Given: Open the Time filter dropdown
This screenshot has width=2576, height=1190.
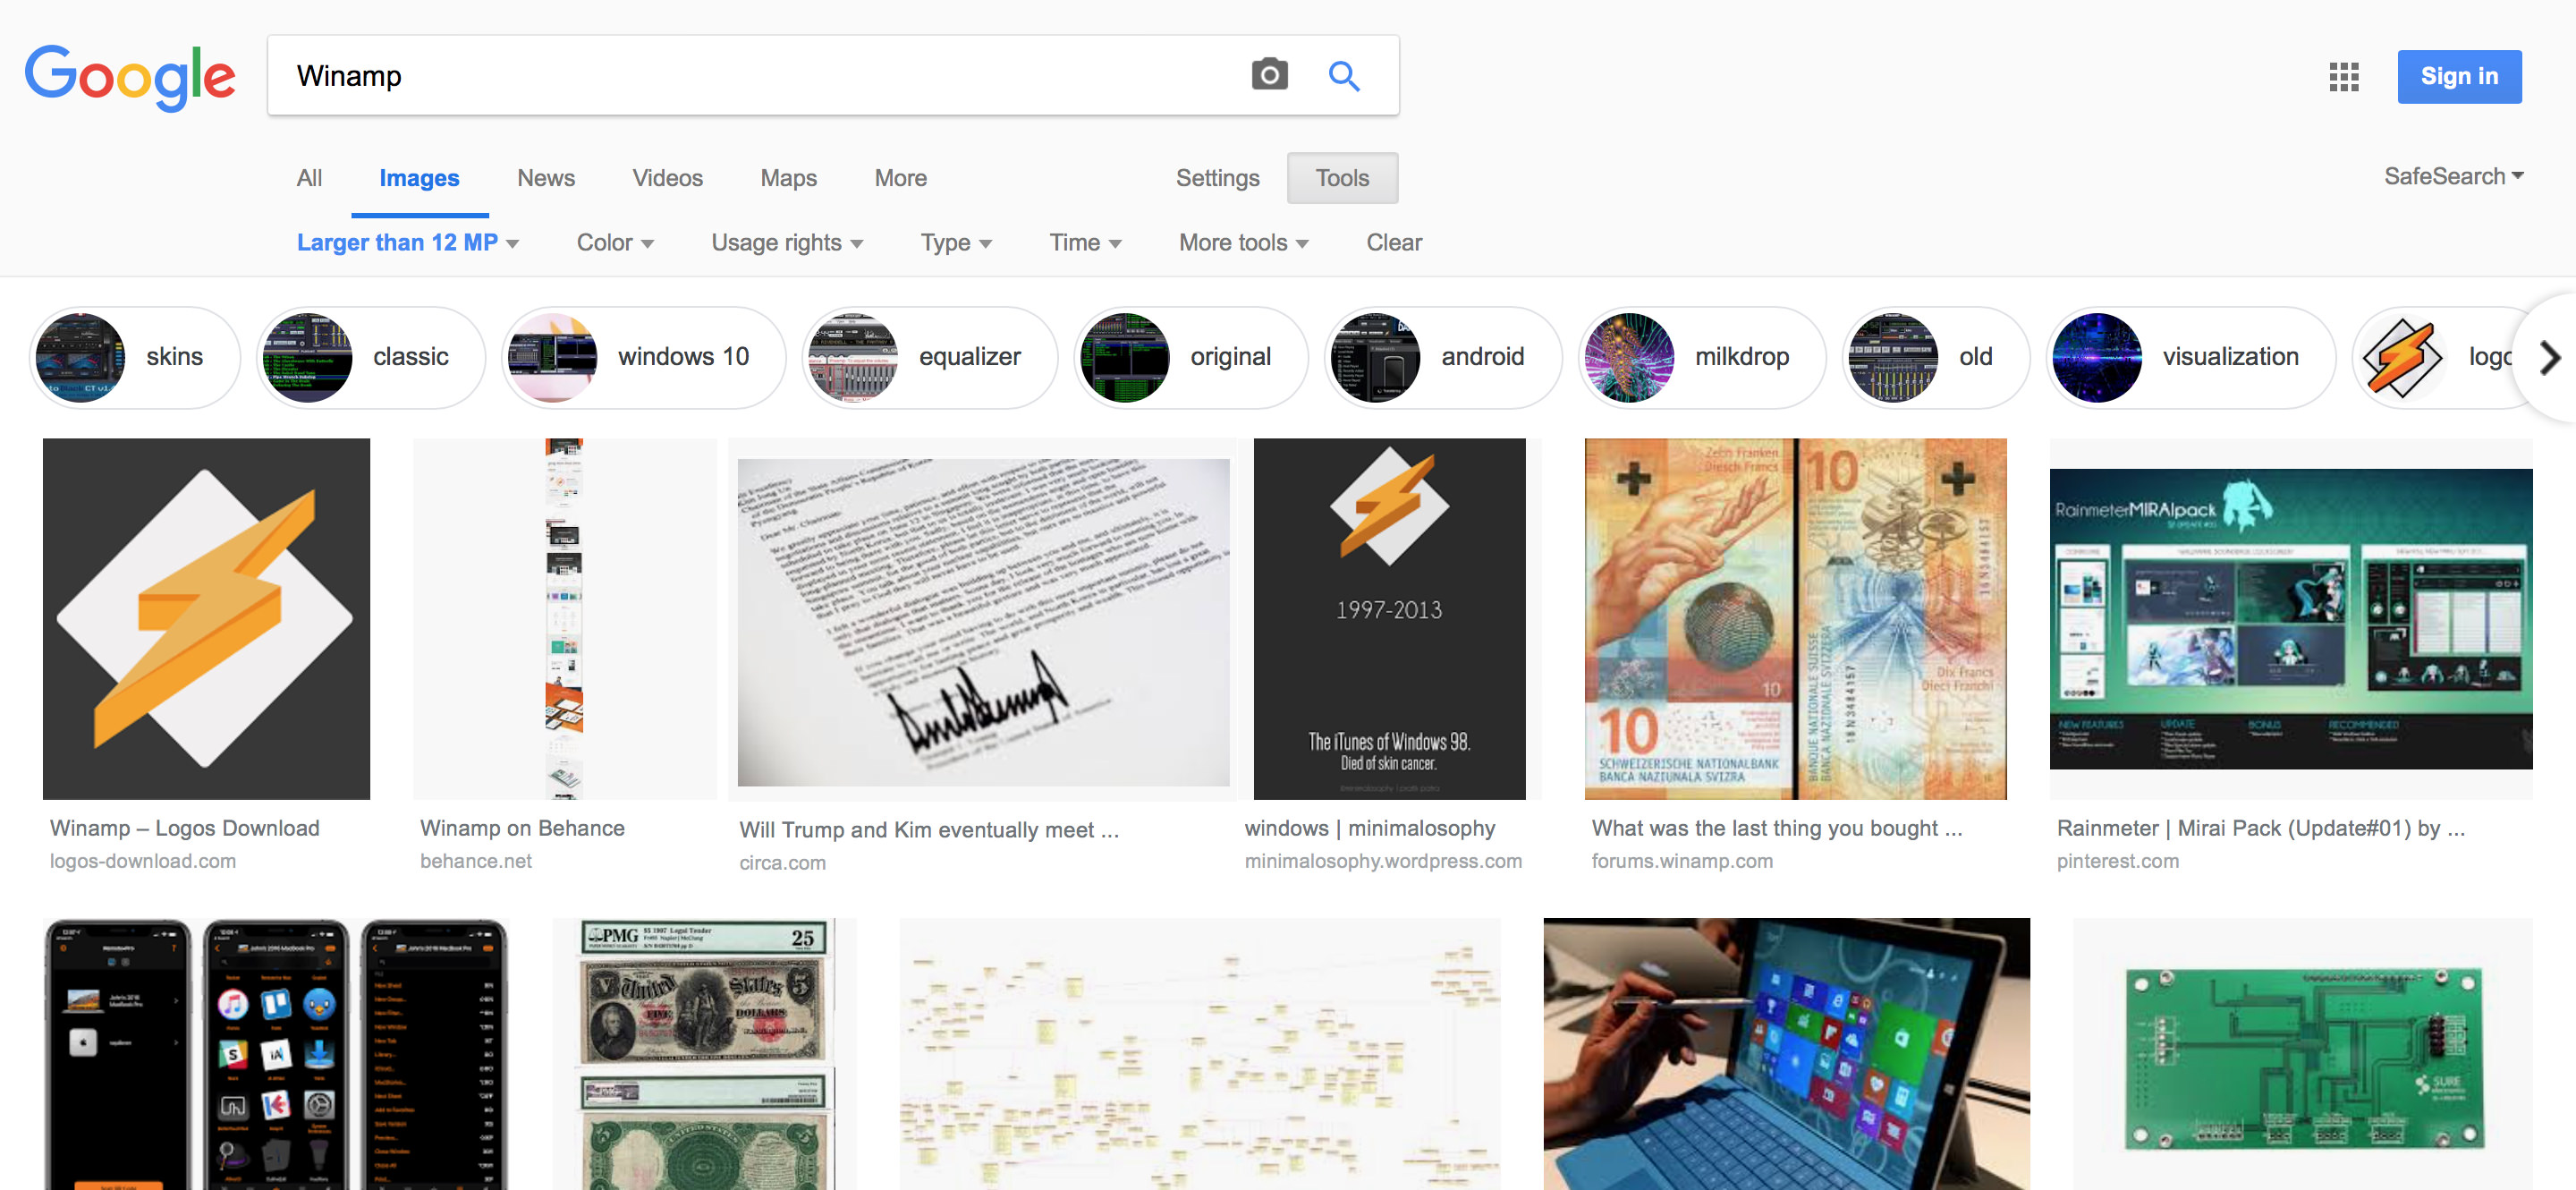Looking at the screenshot, I should click(x=1084, y=243).
